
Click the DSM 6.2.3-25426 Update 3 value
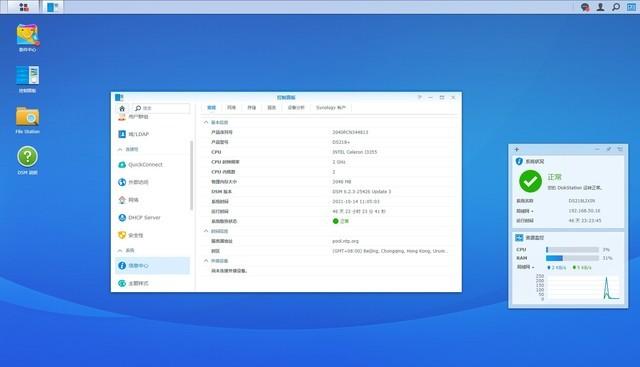362,191
